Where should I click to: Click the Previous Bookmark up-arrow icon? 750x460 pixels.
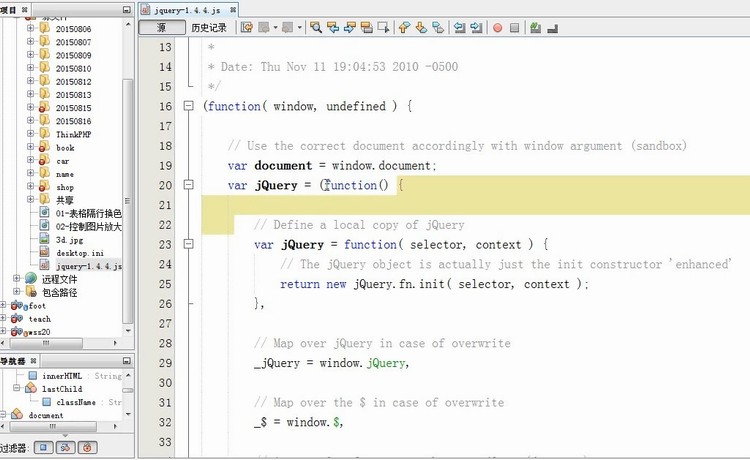click(x=405, y=28)
